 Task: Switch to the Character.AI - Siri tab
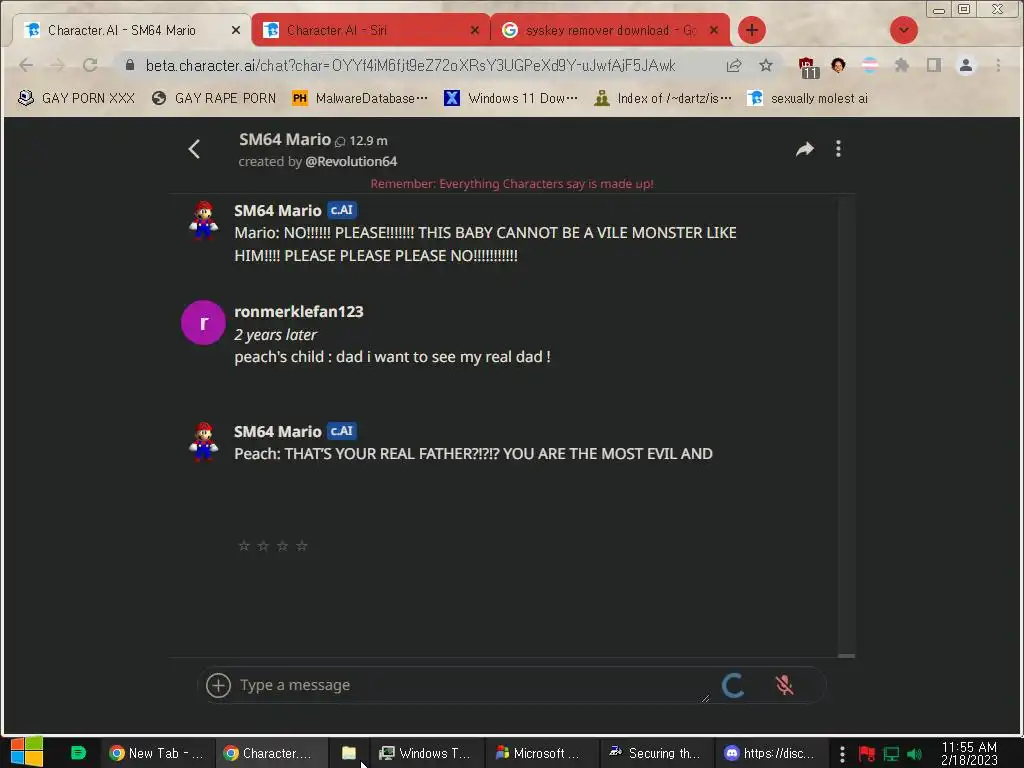click(370, 30)
